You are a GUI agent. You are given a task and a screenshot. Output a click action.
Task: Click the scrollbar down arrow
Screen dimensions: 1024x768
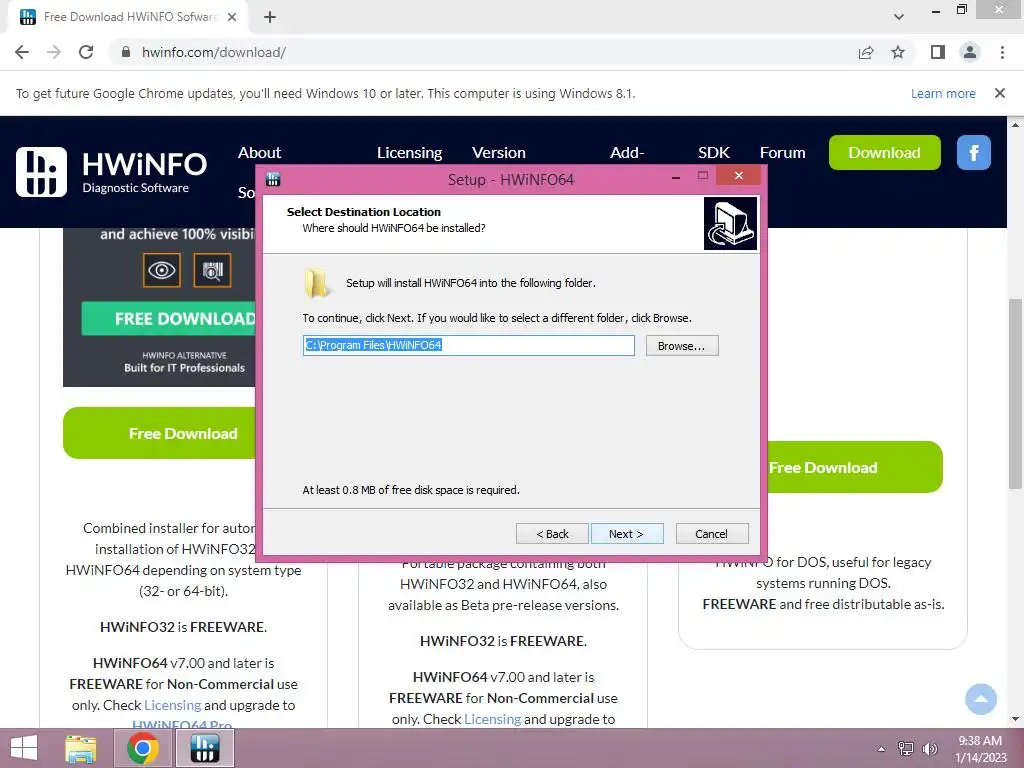(x=1015, y=720)
